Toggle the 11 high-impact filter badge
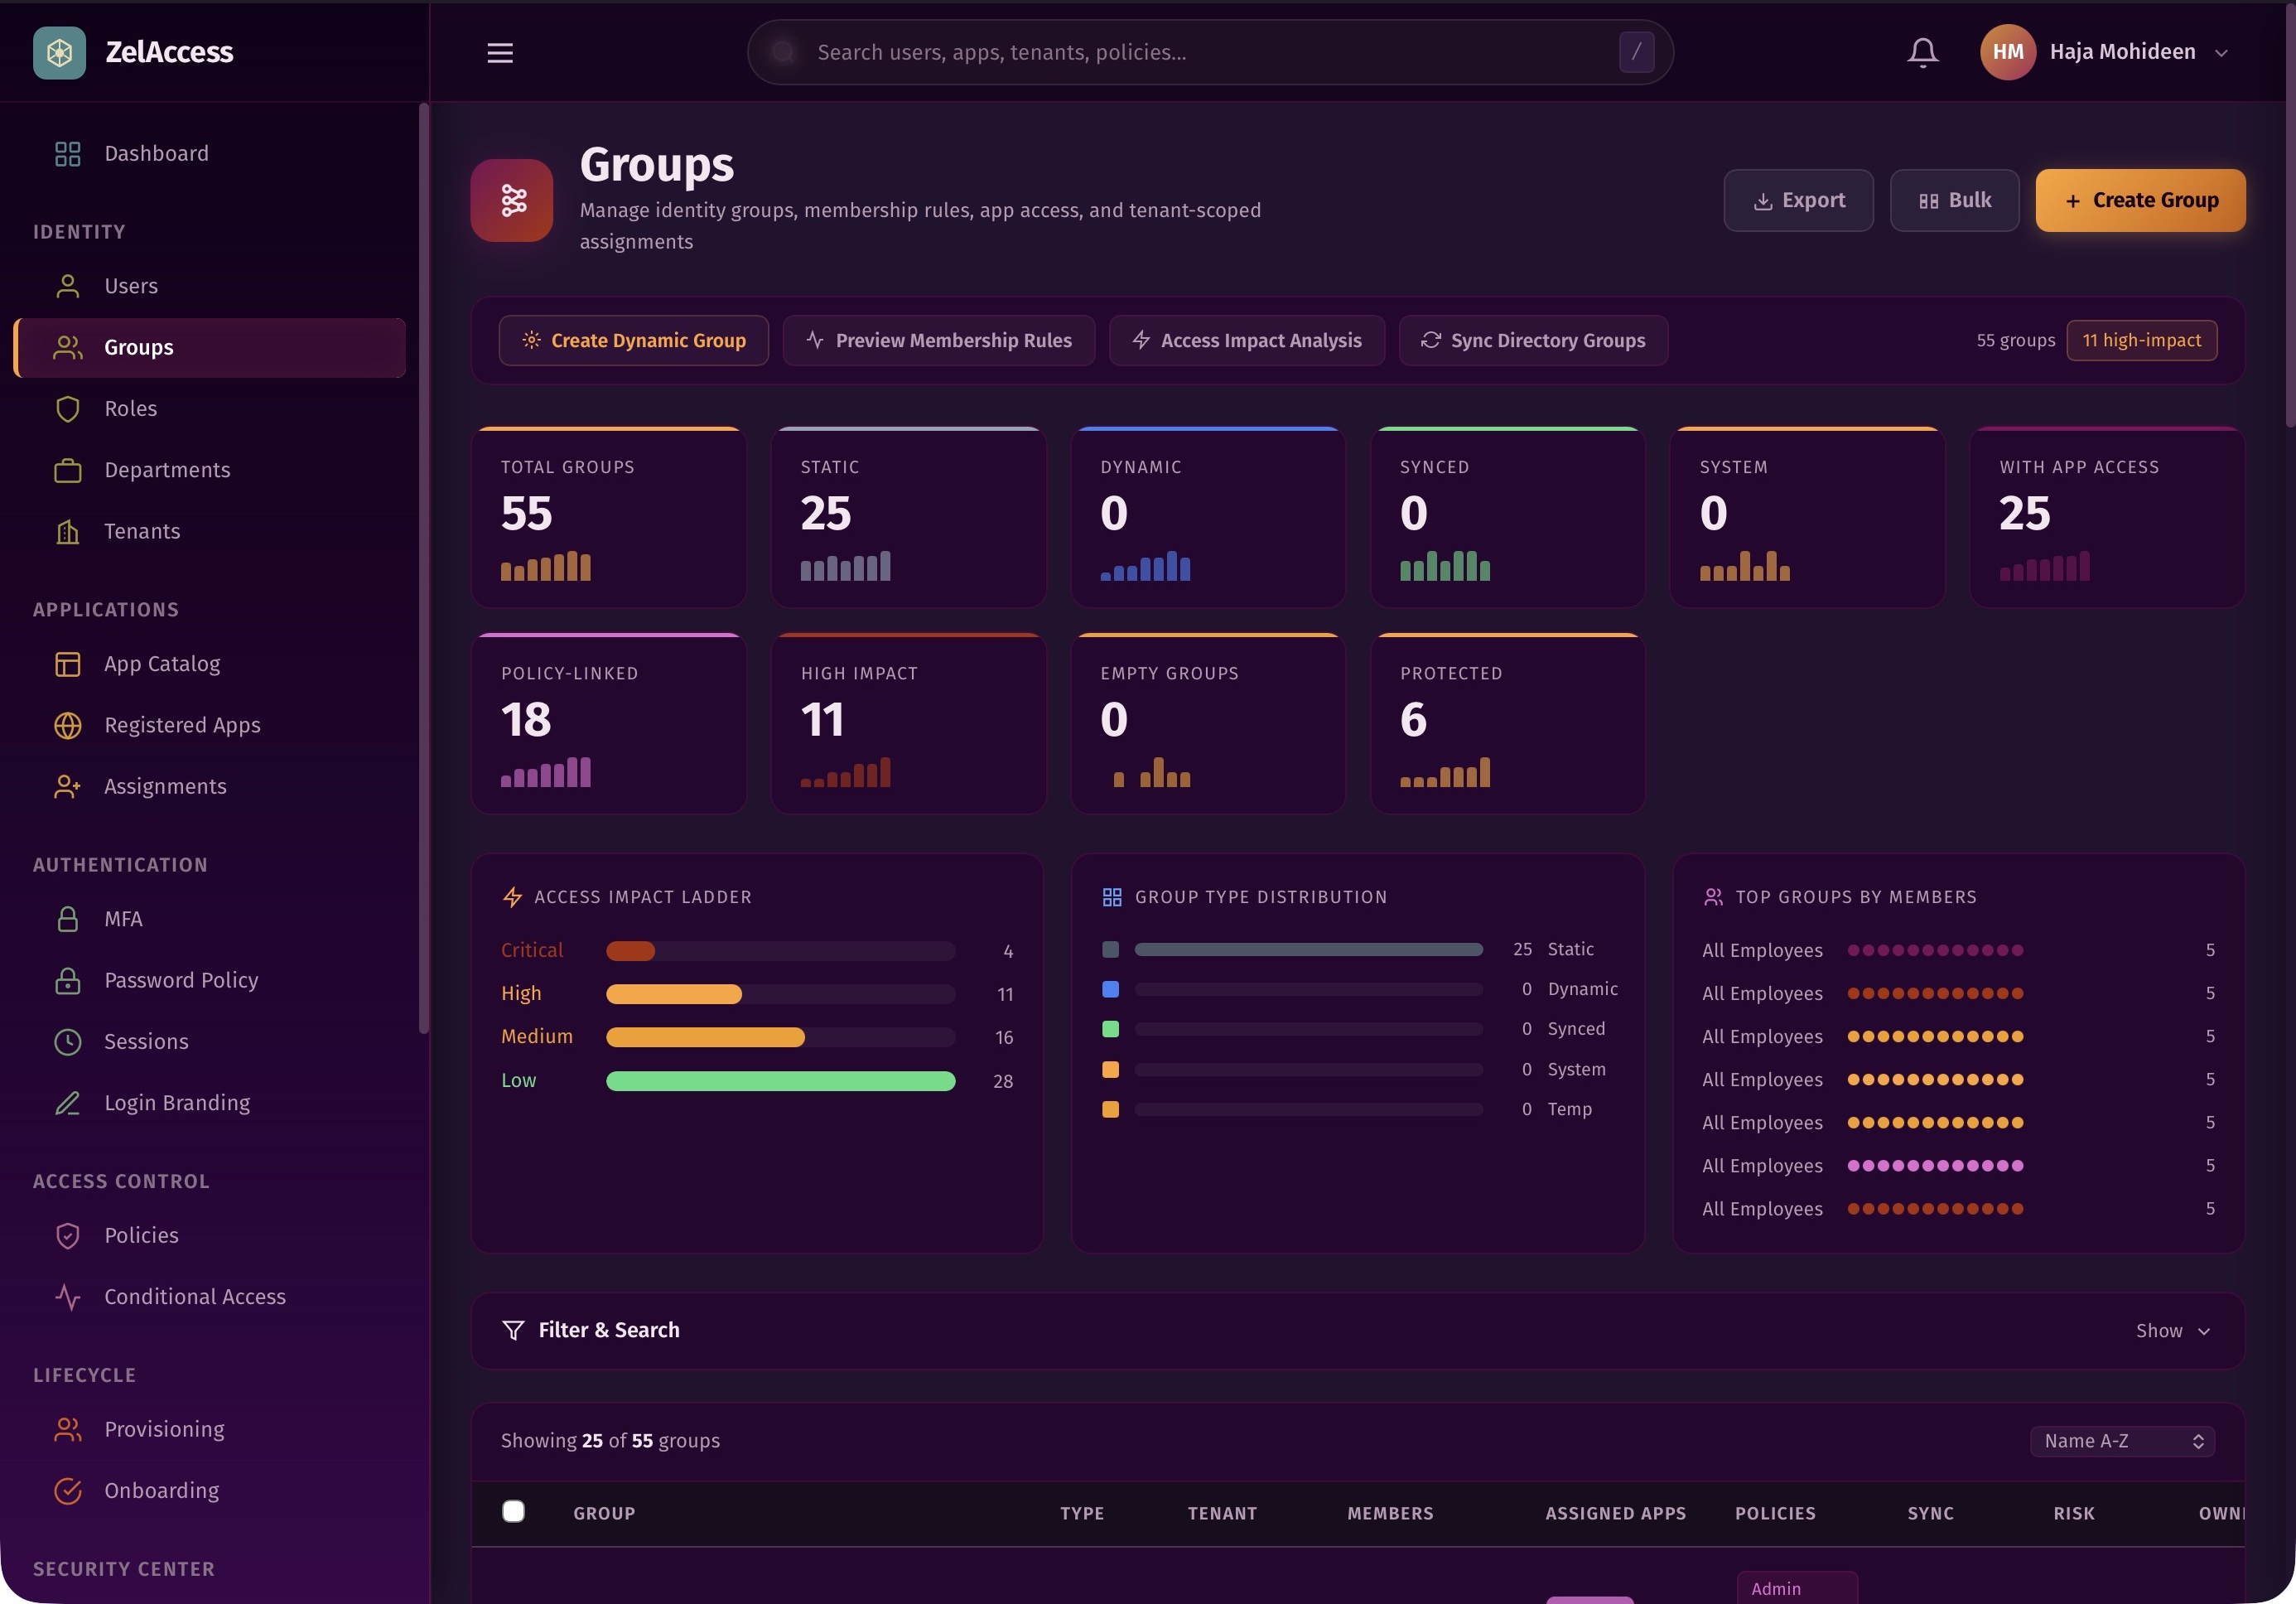 (x=2142, y=340)
